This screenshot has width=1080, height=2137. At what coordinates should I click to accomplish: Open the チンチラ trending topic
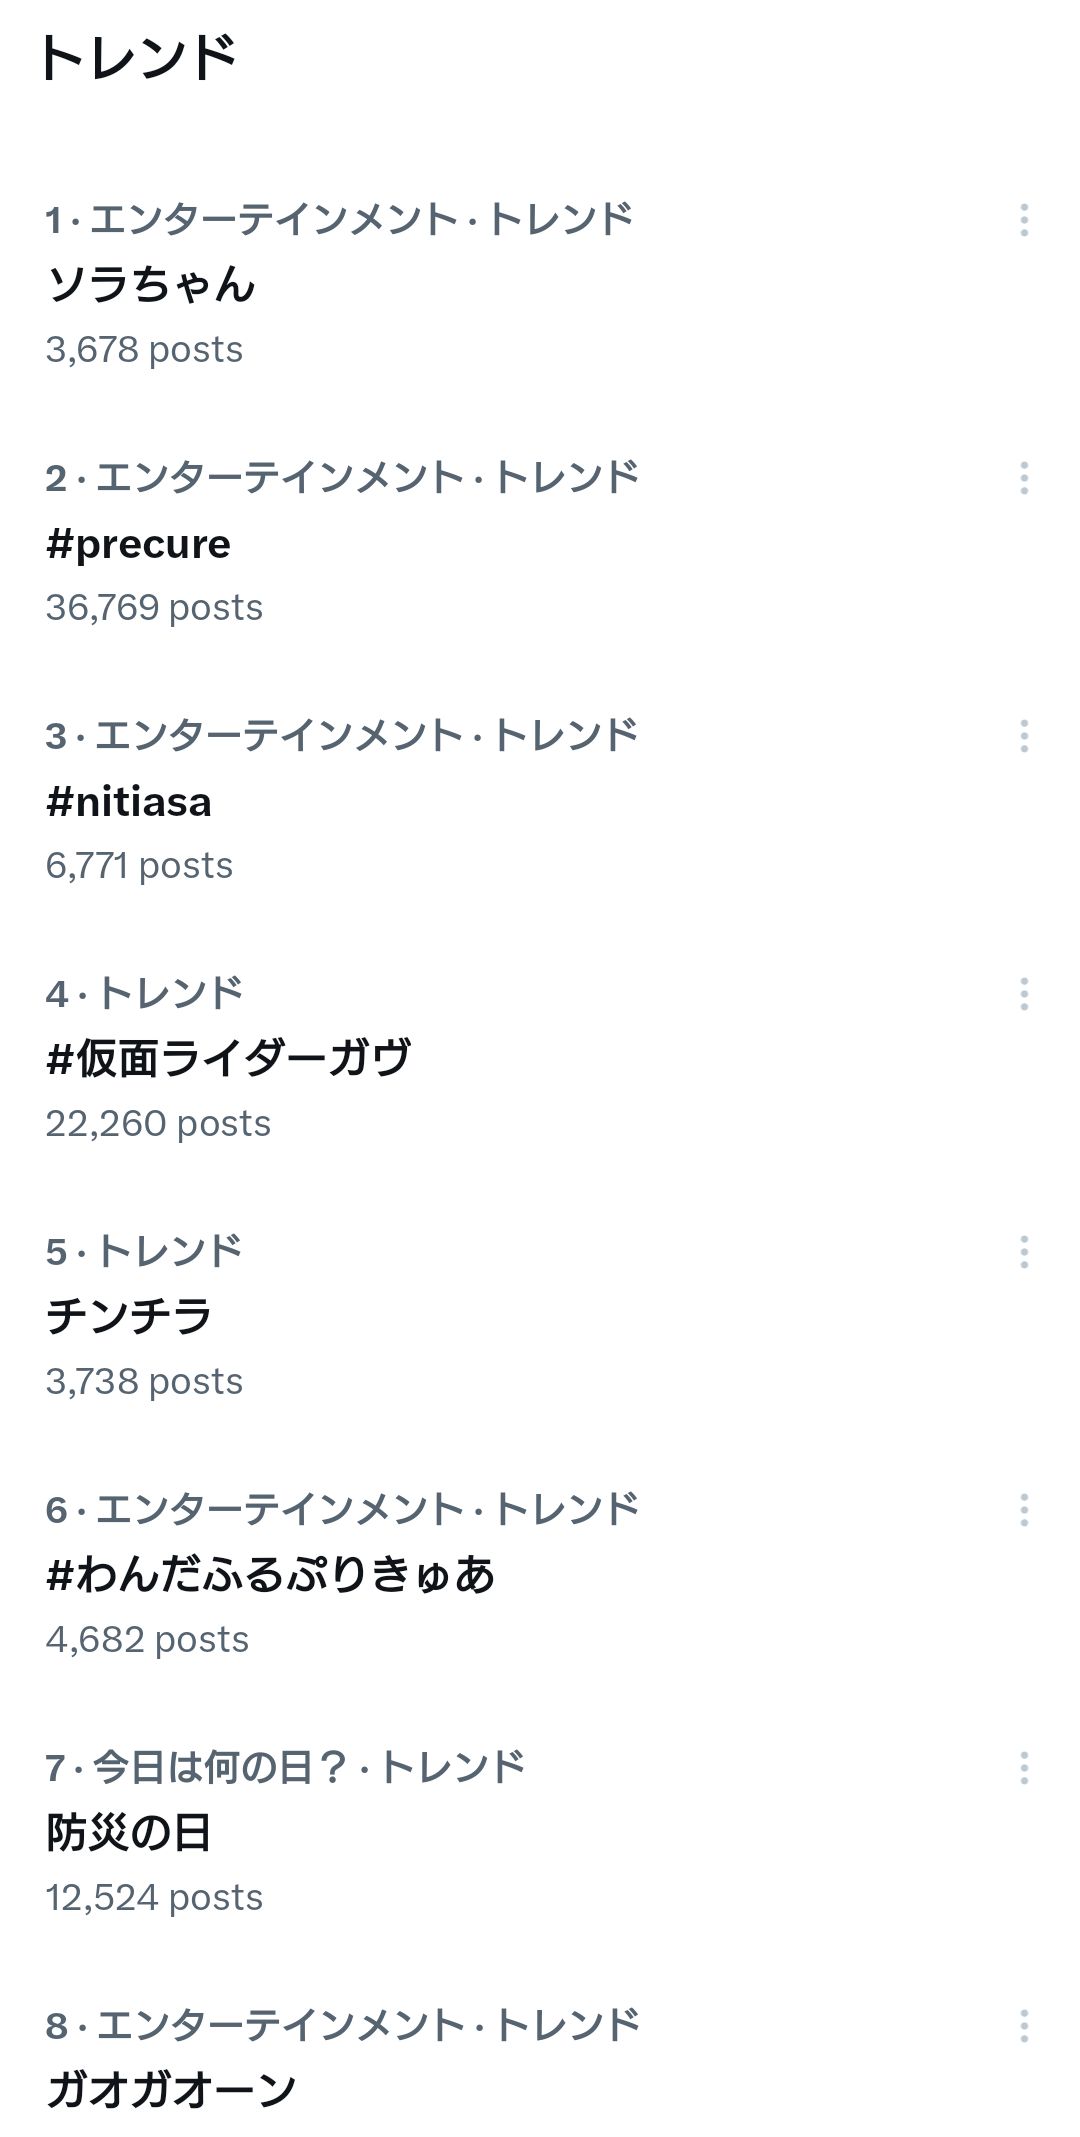pos(129,1317)
